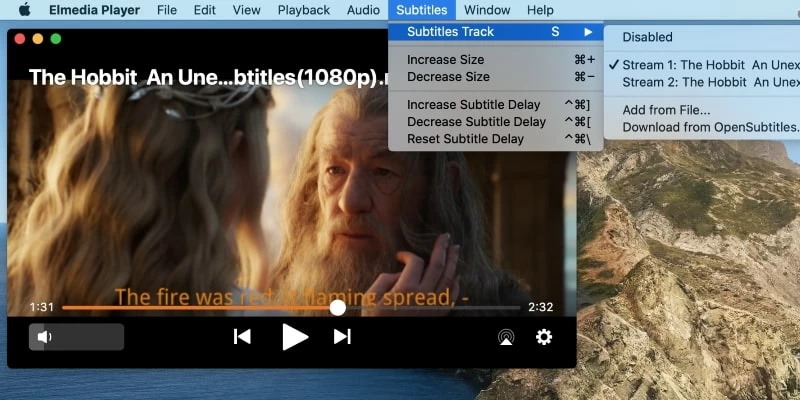Image resolution: width=800 pixels, height=400 pixels.
Task: Open the Playback menu
Action: [x=304, y=10]
